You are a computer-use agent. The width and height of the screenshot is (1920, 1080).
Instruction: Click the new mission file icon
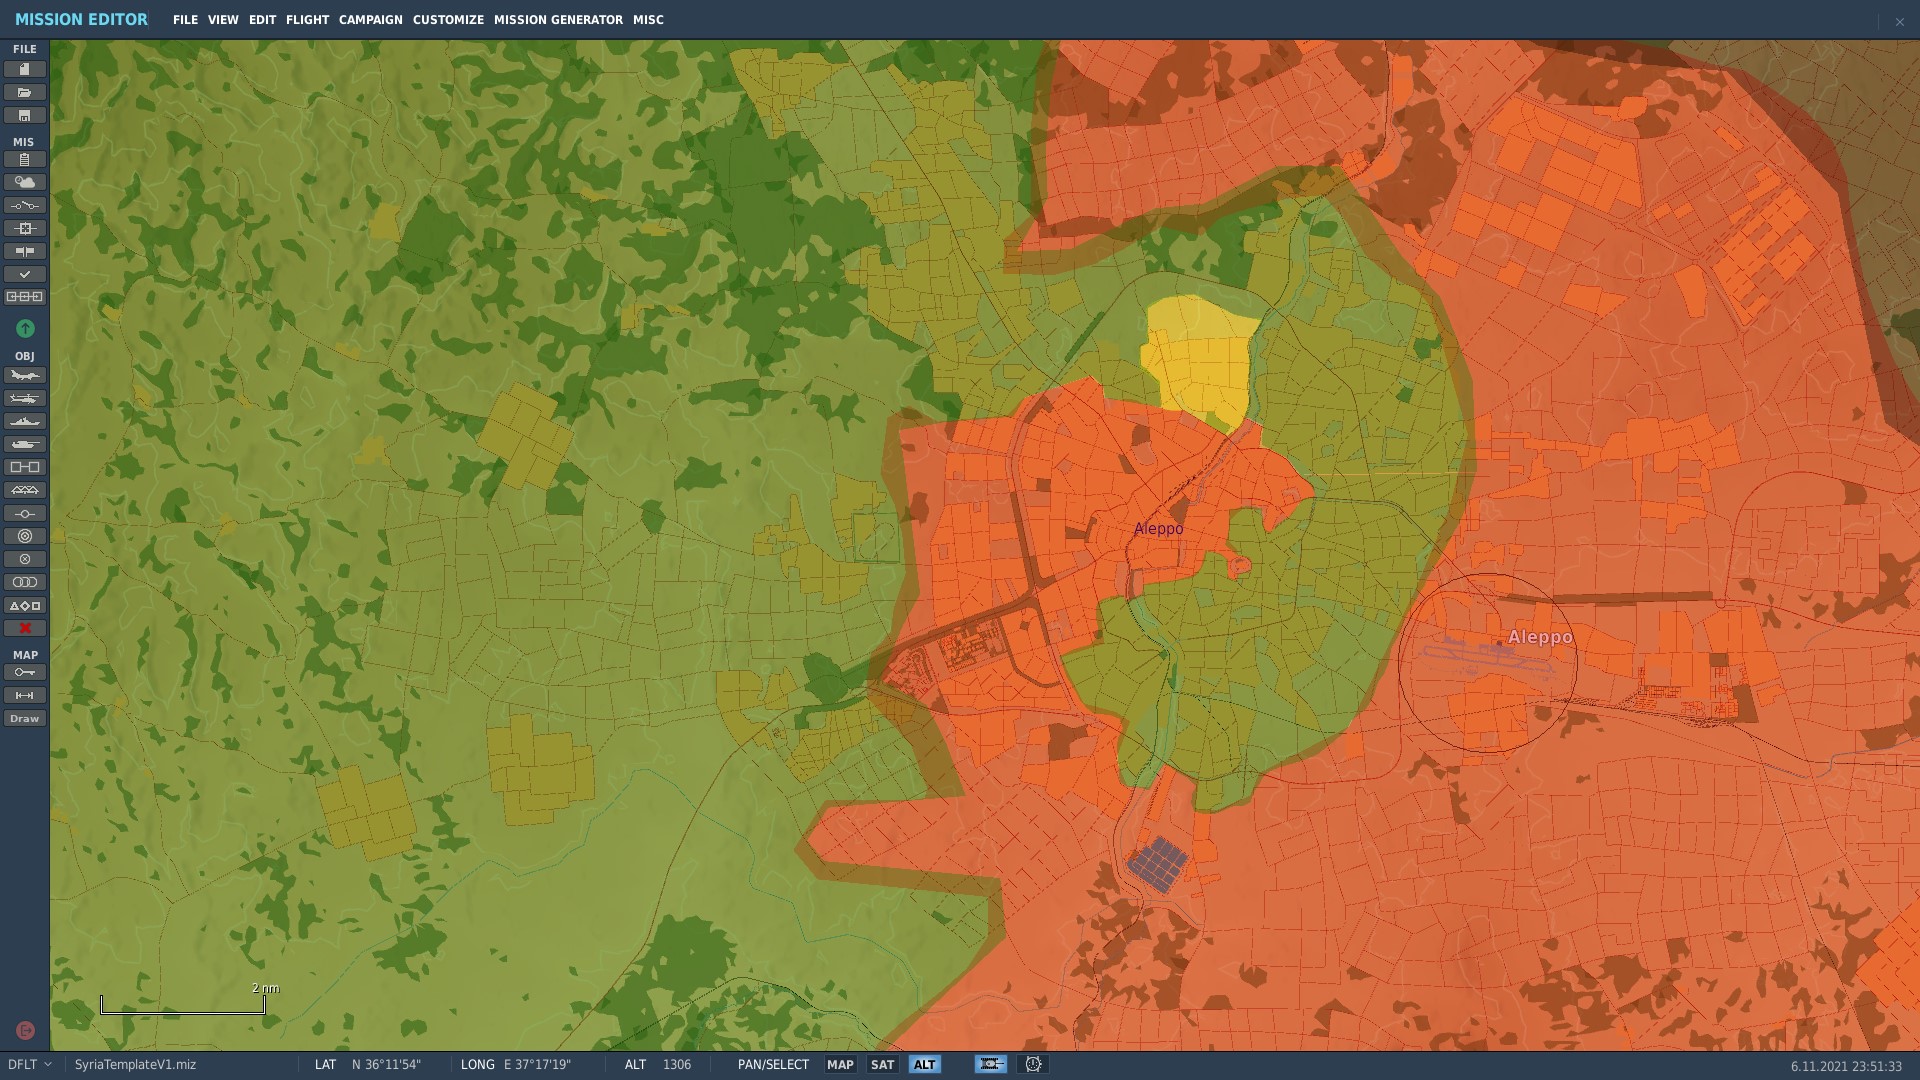pos(25,69)
